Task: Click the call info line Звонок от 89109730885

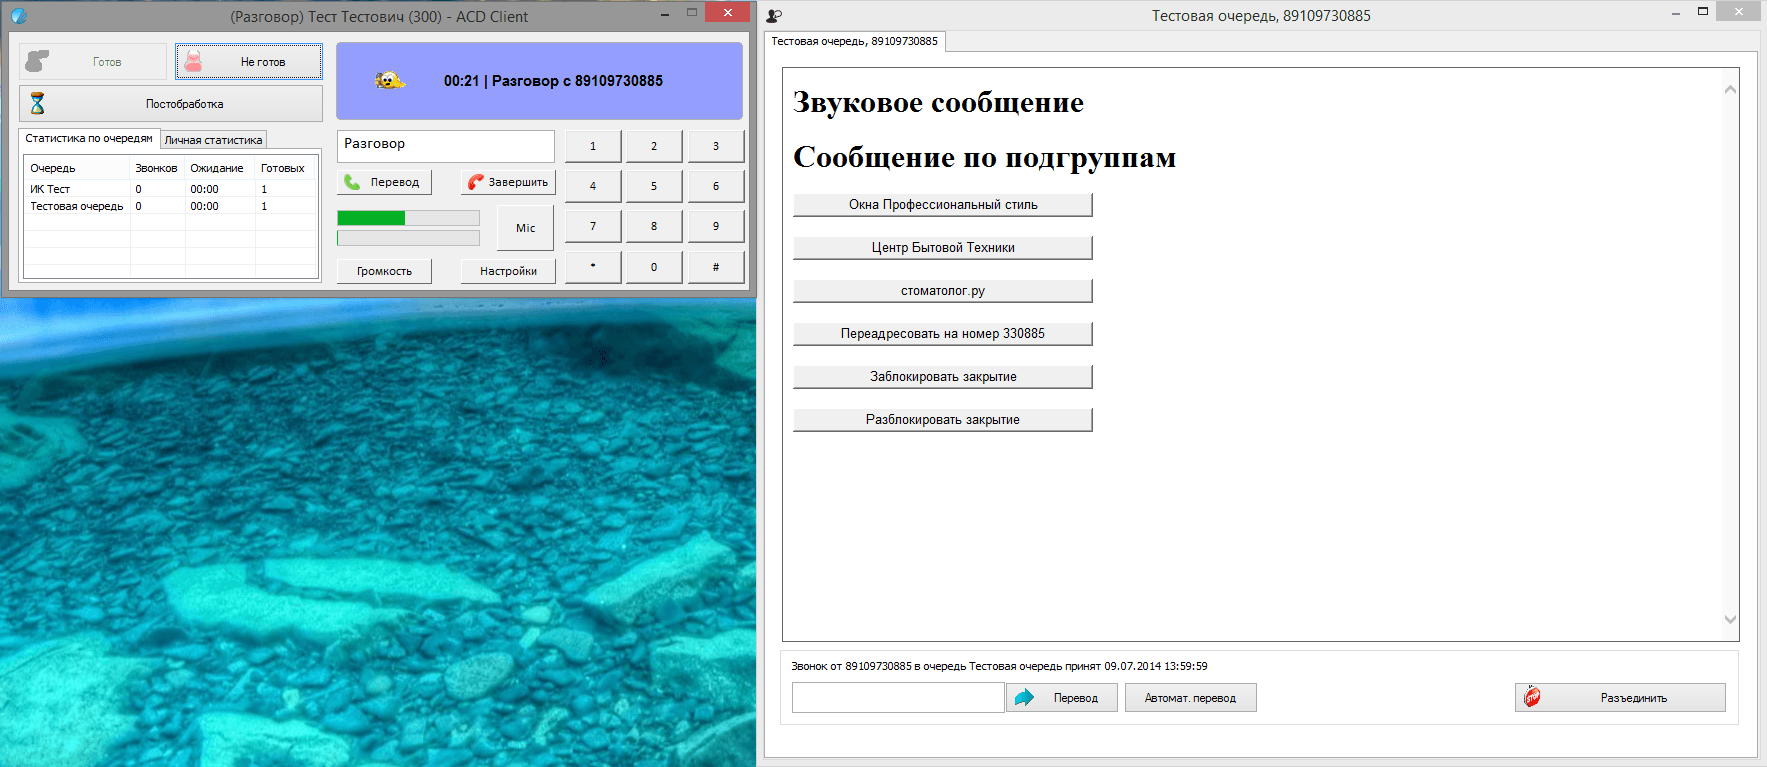Action: pyautogui.click(x=999, y=666)
